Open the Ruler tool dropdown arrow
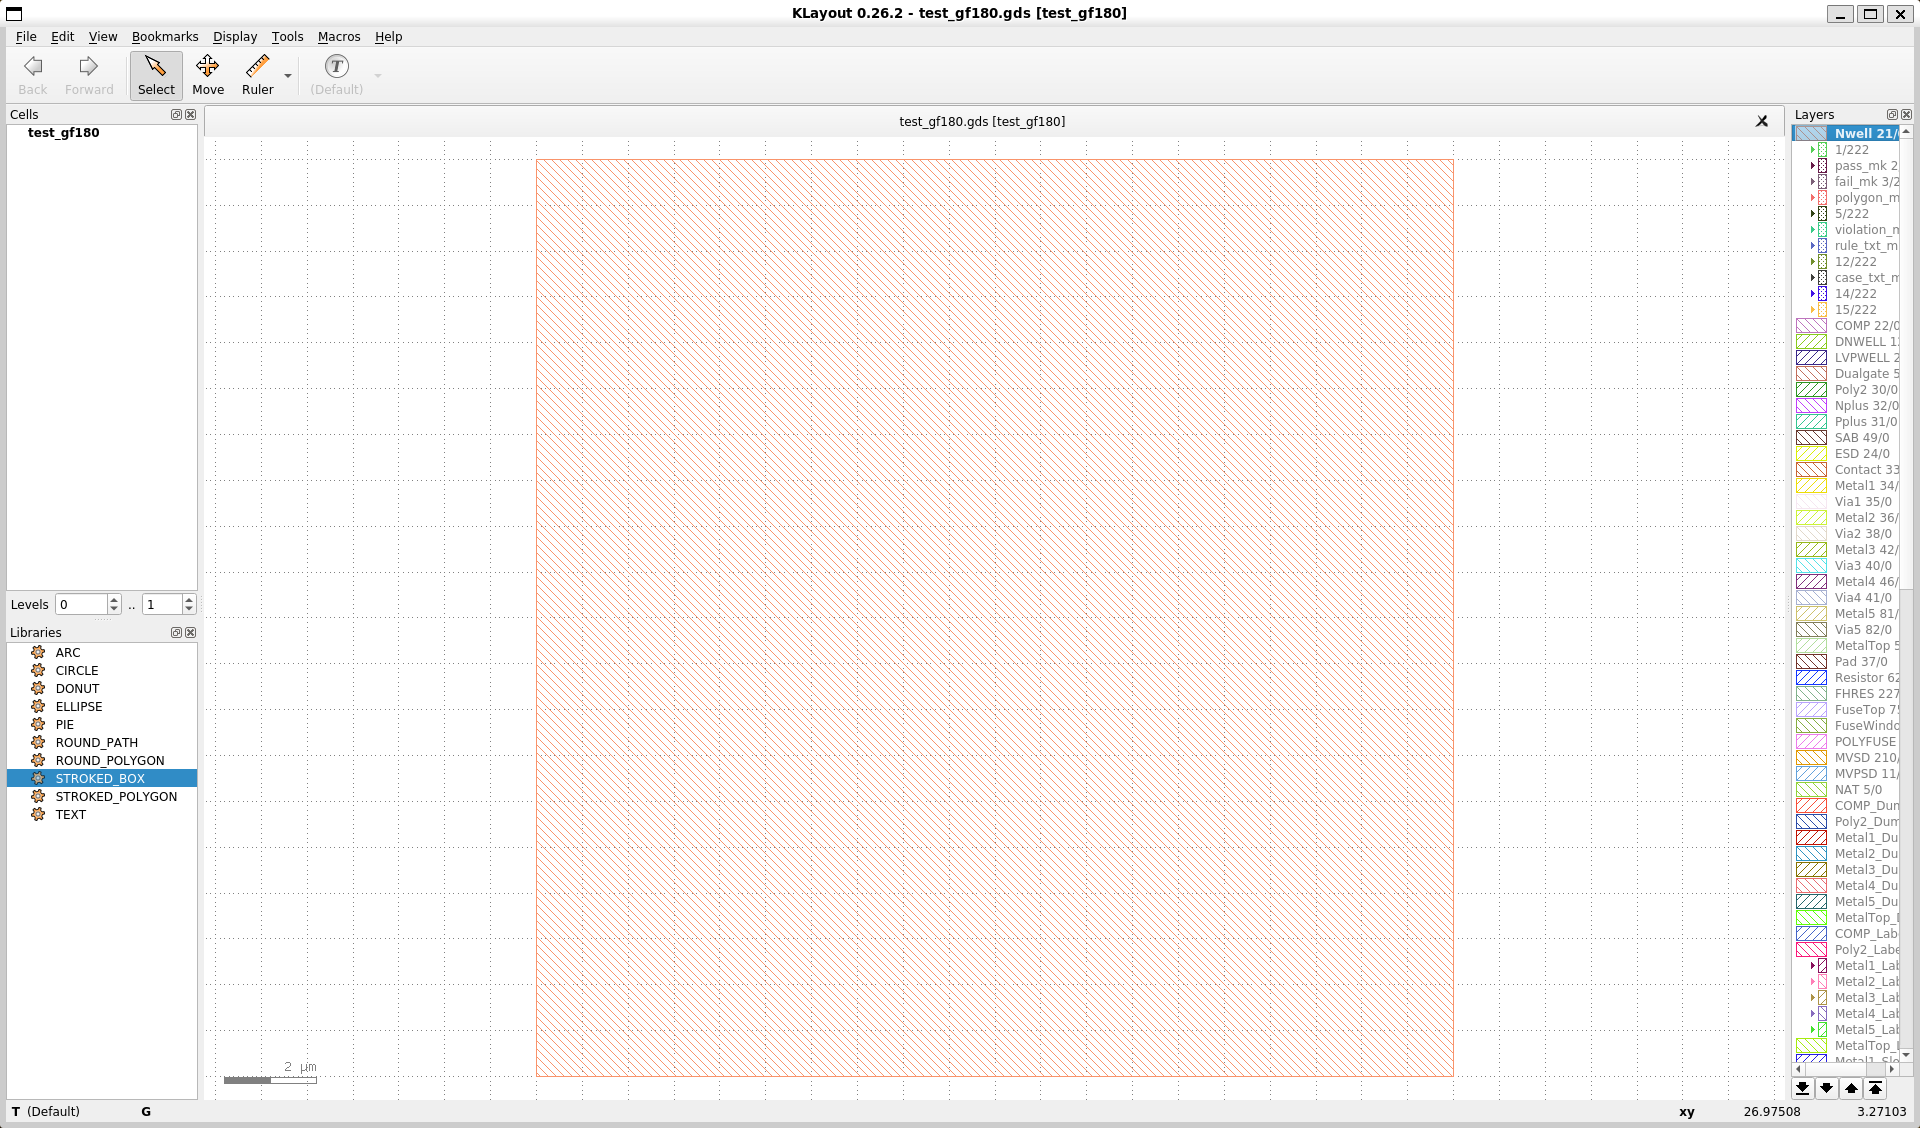The image size is (1920, 1128). [288, 76]
